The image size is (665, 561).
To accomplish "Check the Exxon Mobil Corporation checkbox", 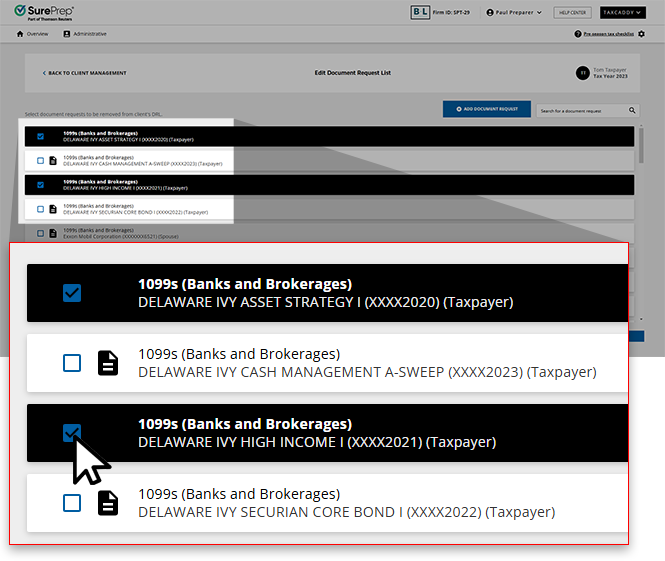I will [40, 233].
